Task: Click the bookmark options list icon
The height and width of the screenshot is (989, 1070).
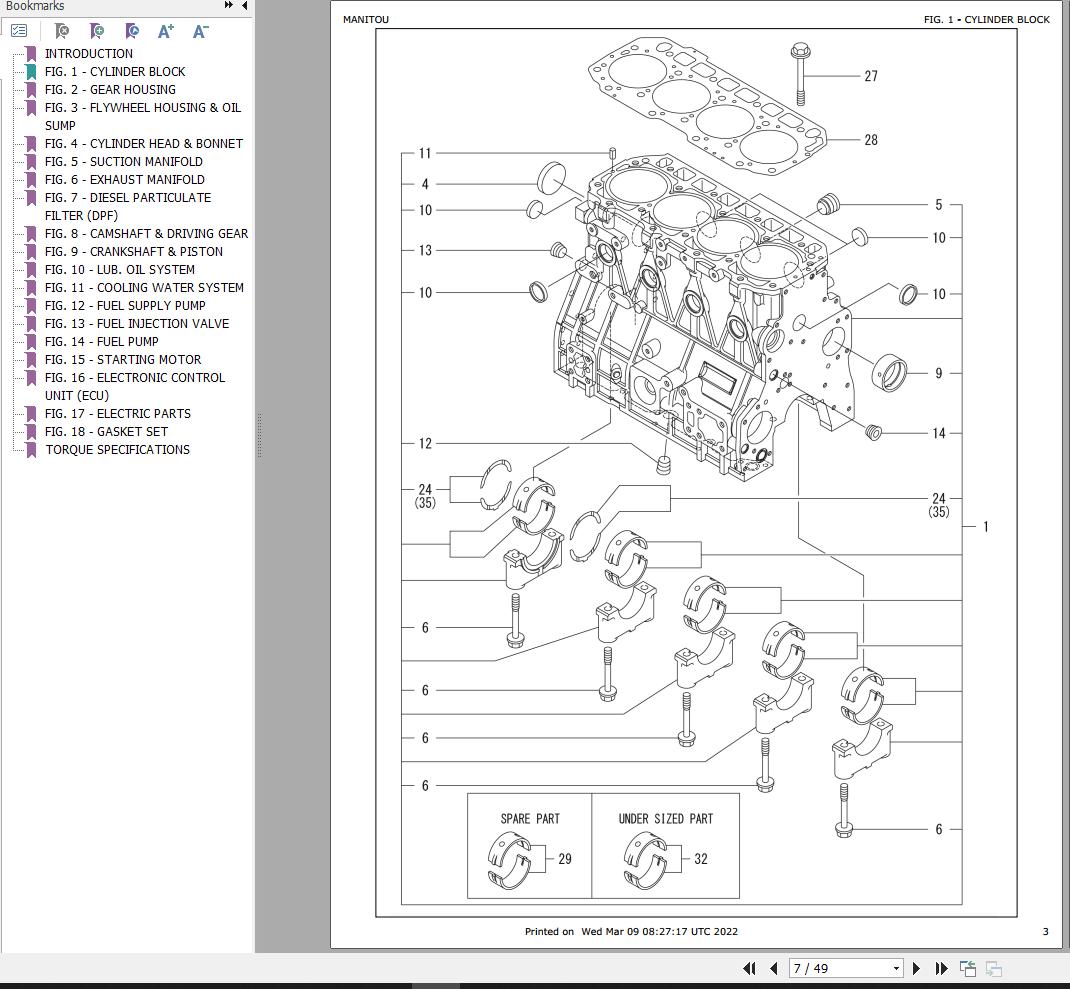Action: pyautogui.click(x=18, y=30)
